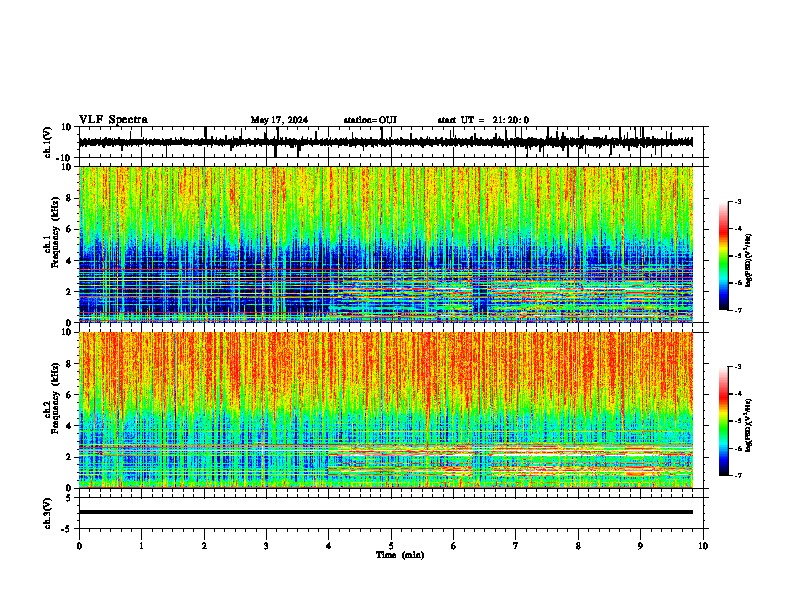Image resolution: width=792 pixels, height=612 pixels.
Task: Click time axis tick label "3"
Action: 266,546
